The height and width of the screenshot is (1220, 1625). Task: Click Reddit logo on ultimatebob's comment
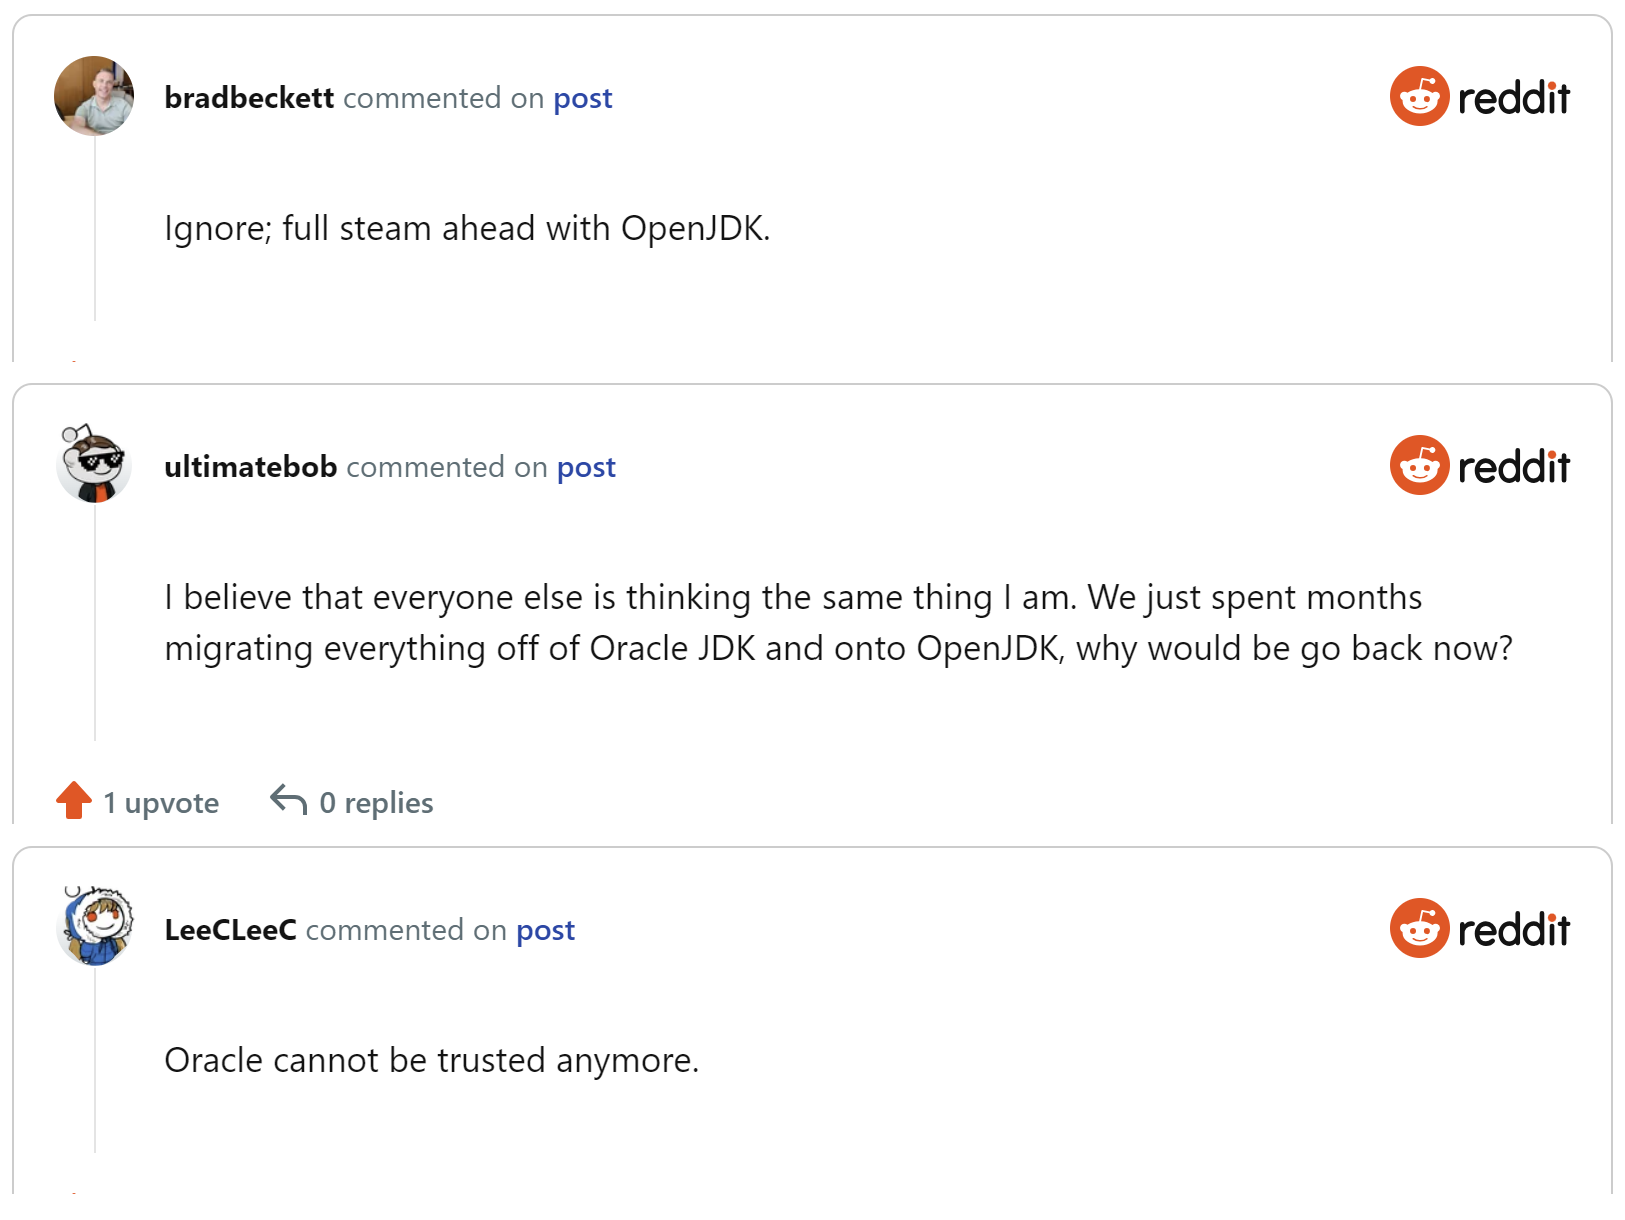pyautogui.click(x=1479, y=466)
